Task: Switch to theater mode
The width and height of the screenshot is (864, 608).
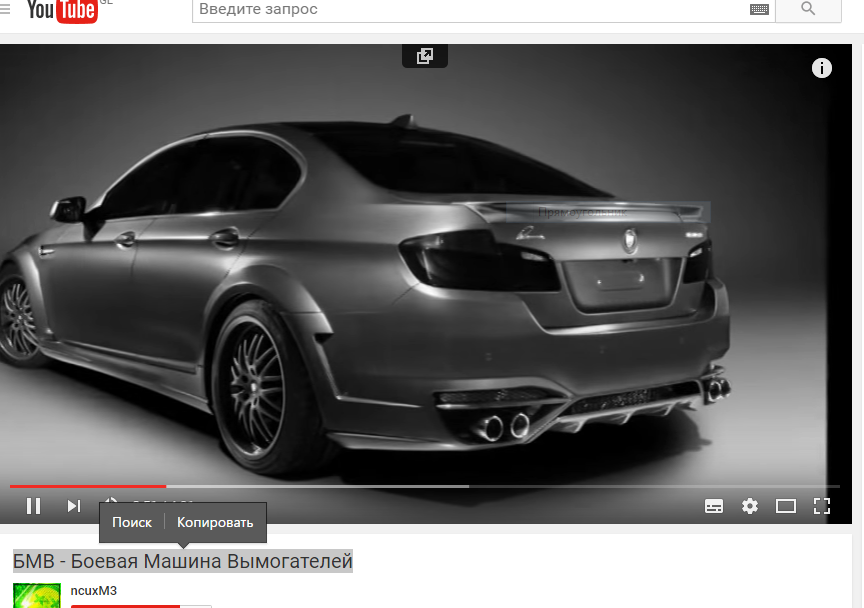Action: coord(786,506)
